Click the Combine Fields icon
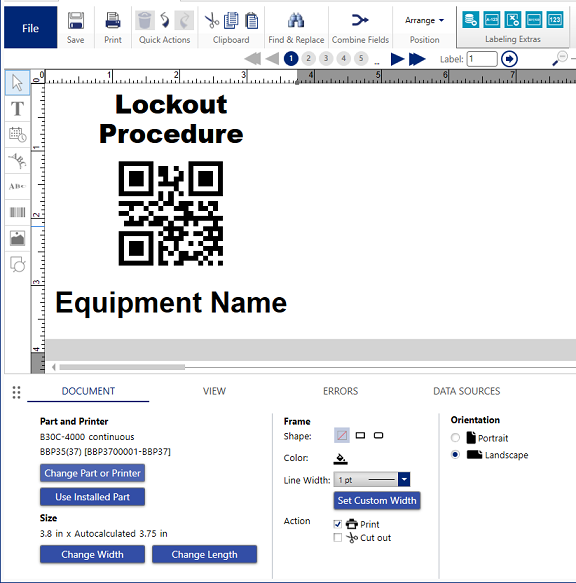This screenshot has height=583, width=576. tap(360, 20)
